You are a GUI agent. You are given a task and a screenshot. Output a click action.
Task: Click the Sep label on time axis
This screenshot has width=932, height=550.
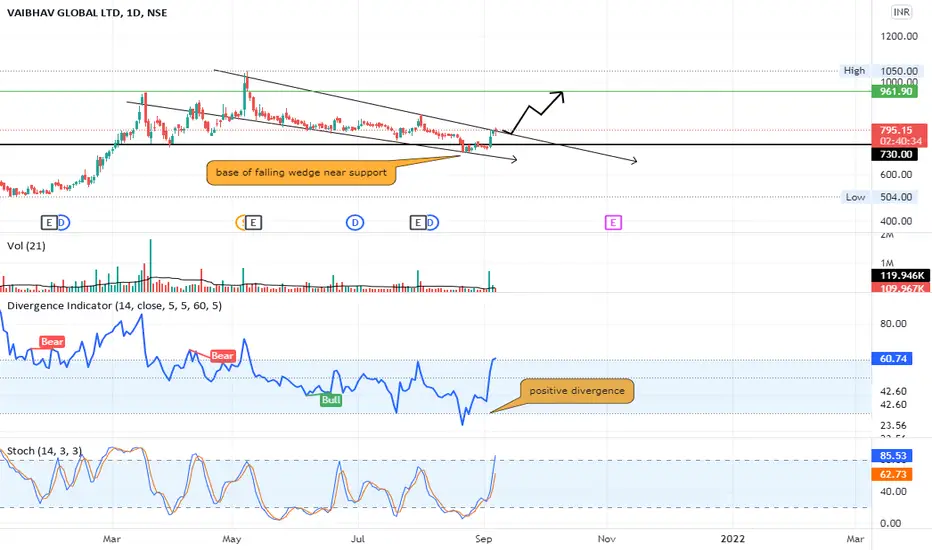click(484, 539)
